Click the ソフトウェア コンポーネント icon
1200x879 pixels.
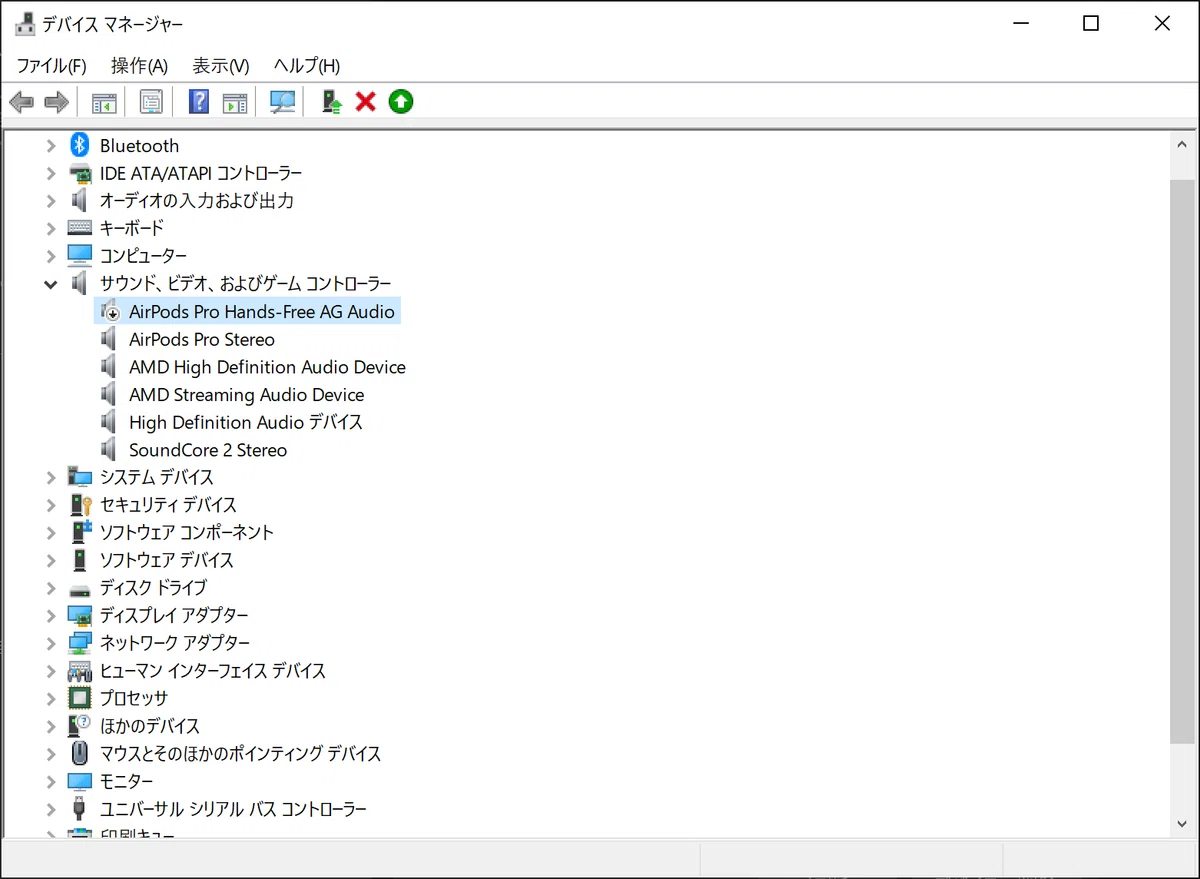pyautogui.click(x=81, y=532)
